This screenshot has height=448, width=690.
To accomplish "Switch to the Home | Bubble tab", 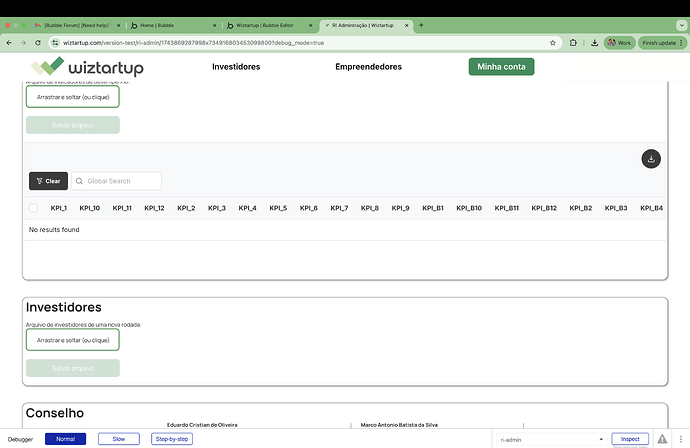I will 172,25.
